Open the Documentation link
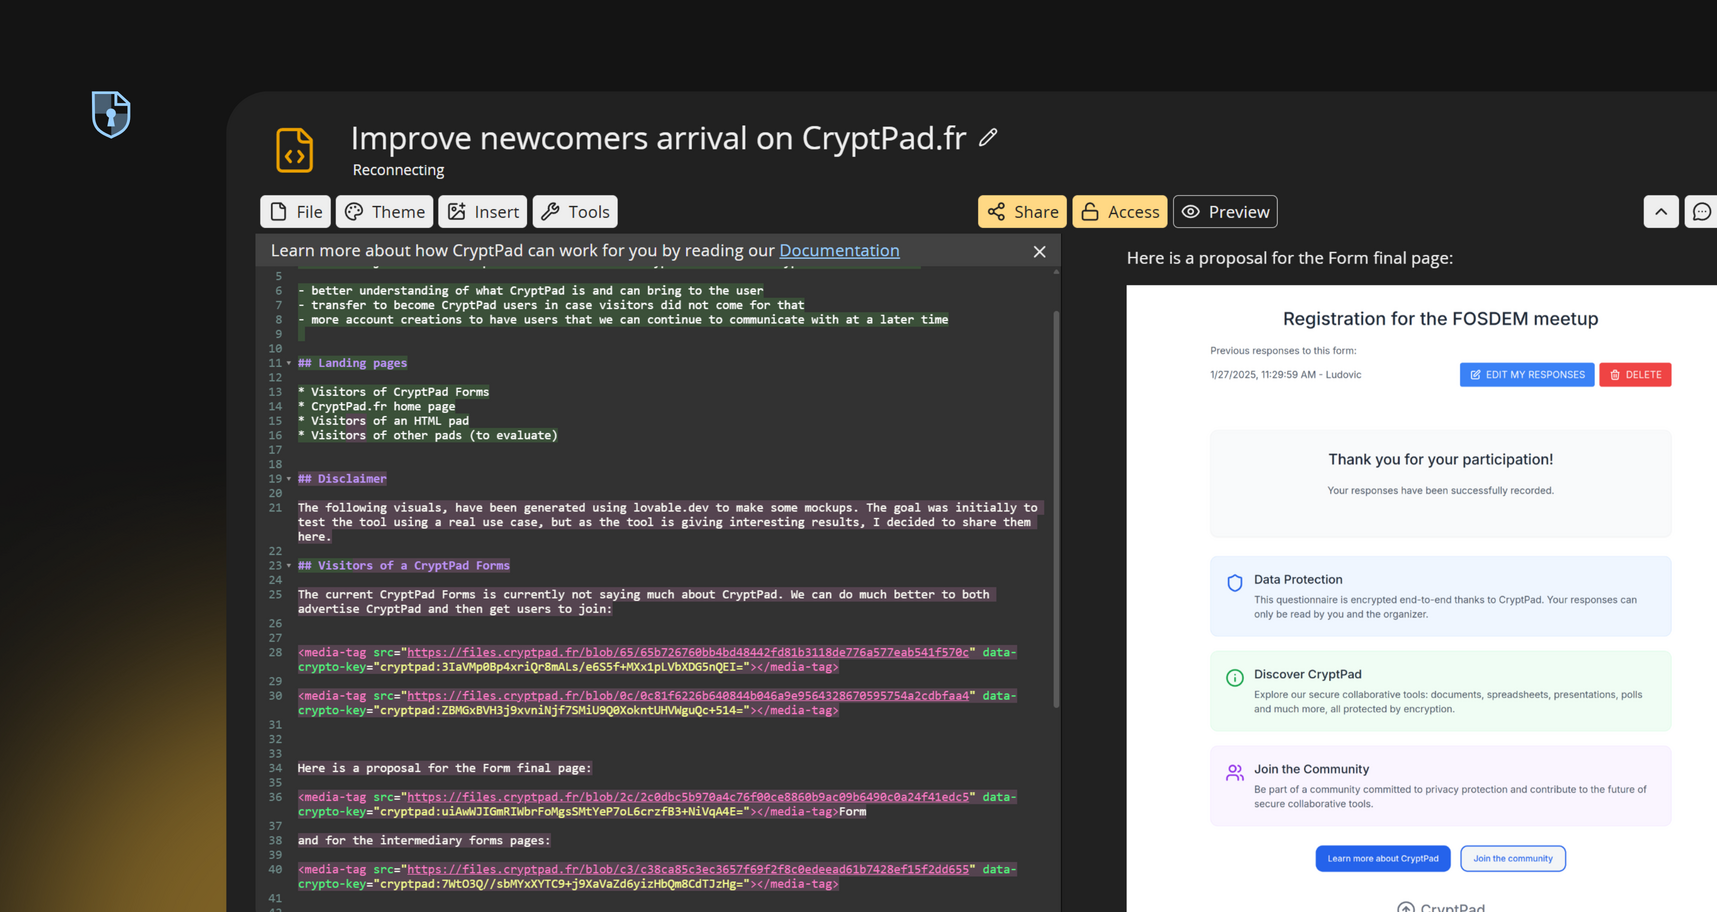Screen dimensions: 1717x912 coord(839,251)
